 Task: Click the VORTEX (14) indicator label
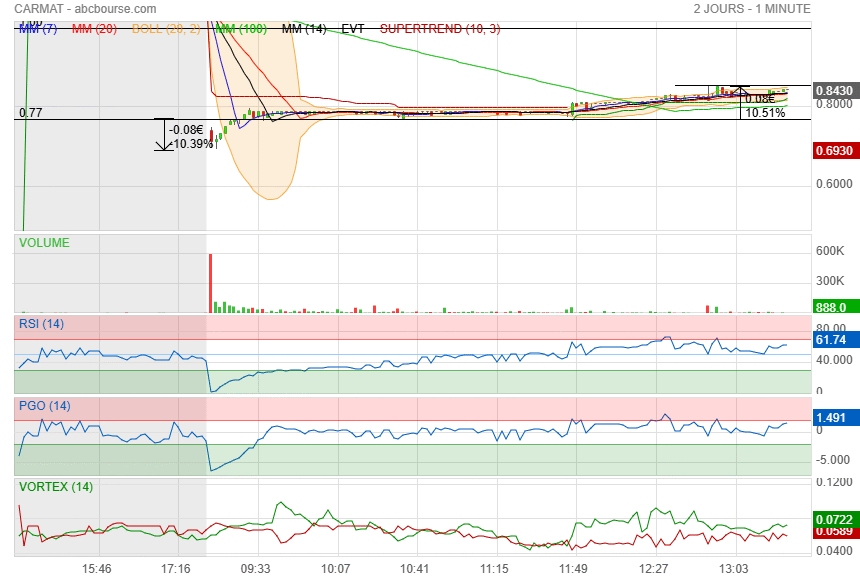[x=56, y=487]
